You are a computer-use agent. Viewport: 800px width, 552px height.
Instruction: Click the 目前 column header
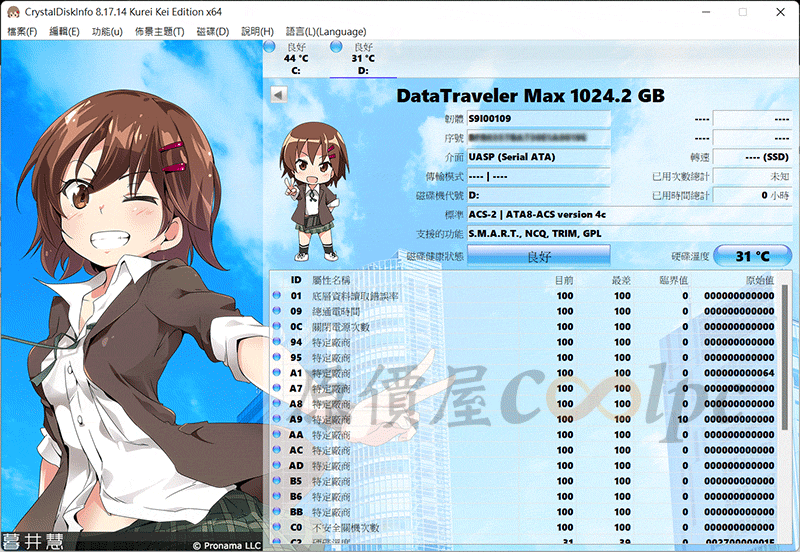click(564, 280)
